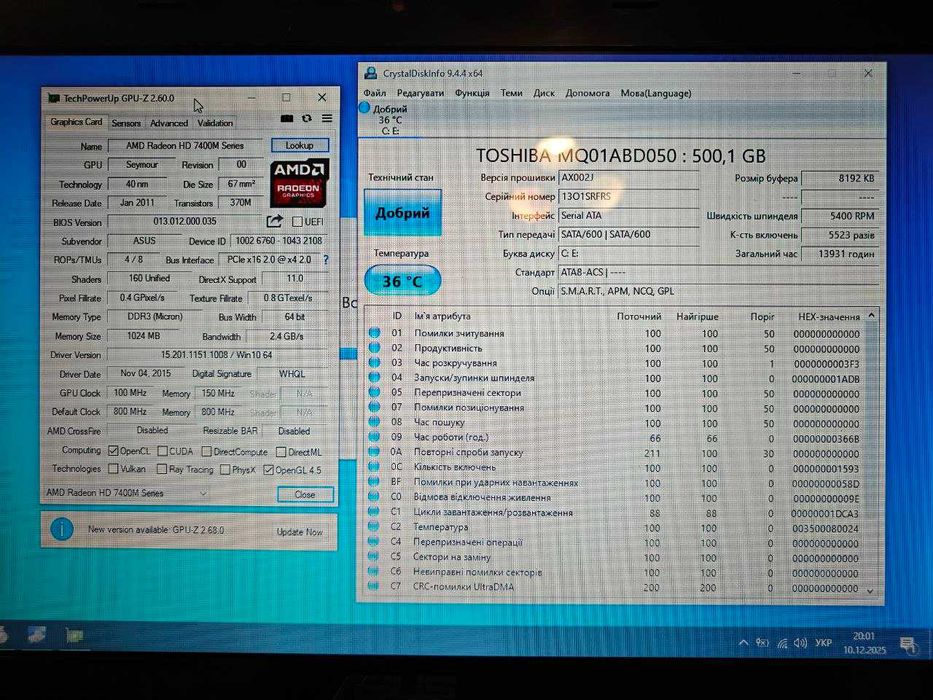Toggle the OpenGL 4.5 checkbox

pyautogui.click(x=268, y=470)
